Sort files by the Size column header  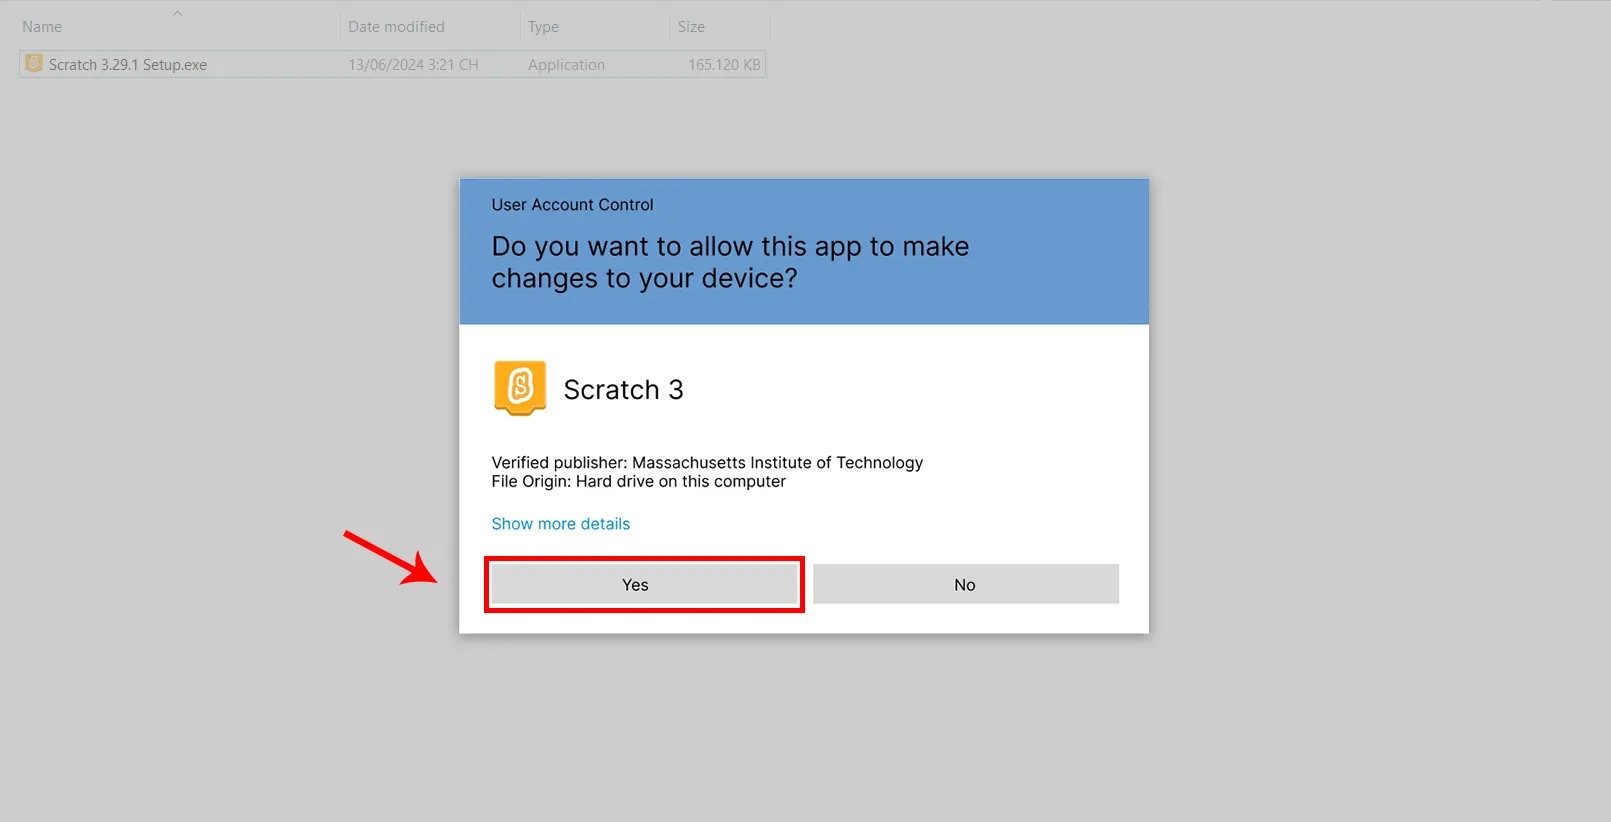pyautogui.click(x=691, y=27)
